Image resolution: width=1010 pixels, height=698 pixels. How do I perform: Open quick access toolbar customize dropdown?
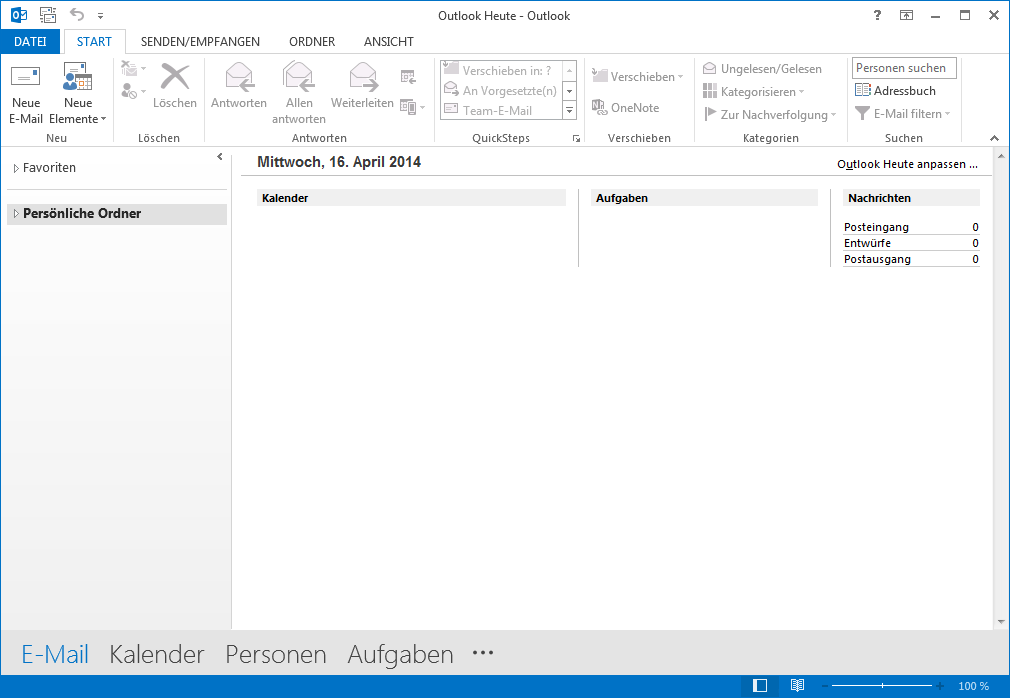pyautogui.click(x=100, y=15)
